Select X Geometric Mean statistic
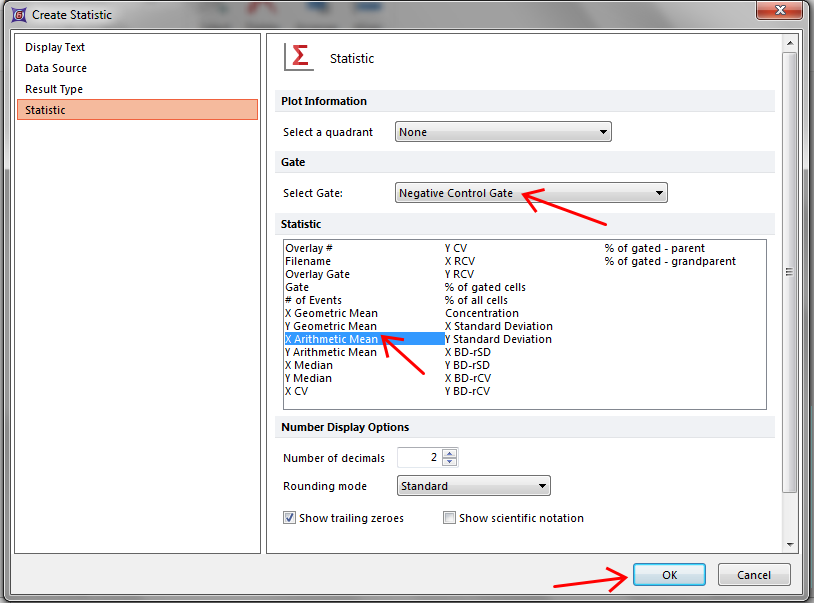The image size is (814, 603). click(x=331, y=313)
